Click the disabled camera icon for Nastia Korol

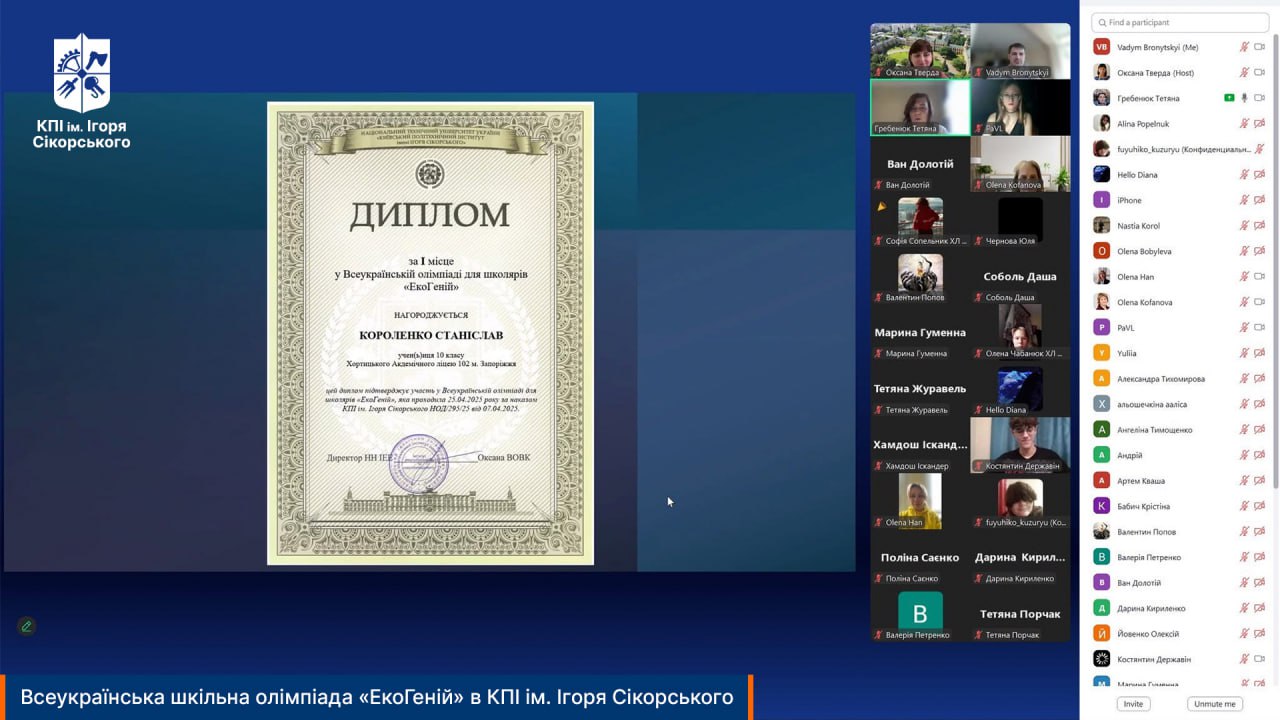click(1260, 226)
